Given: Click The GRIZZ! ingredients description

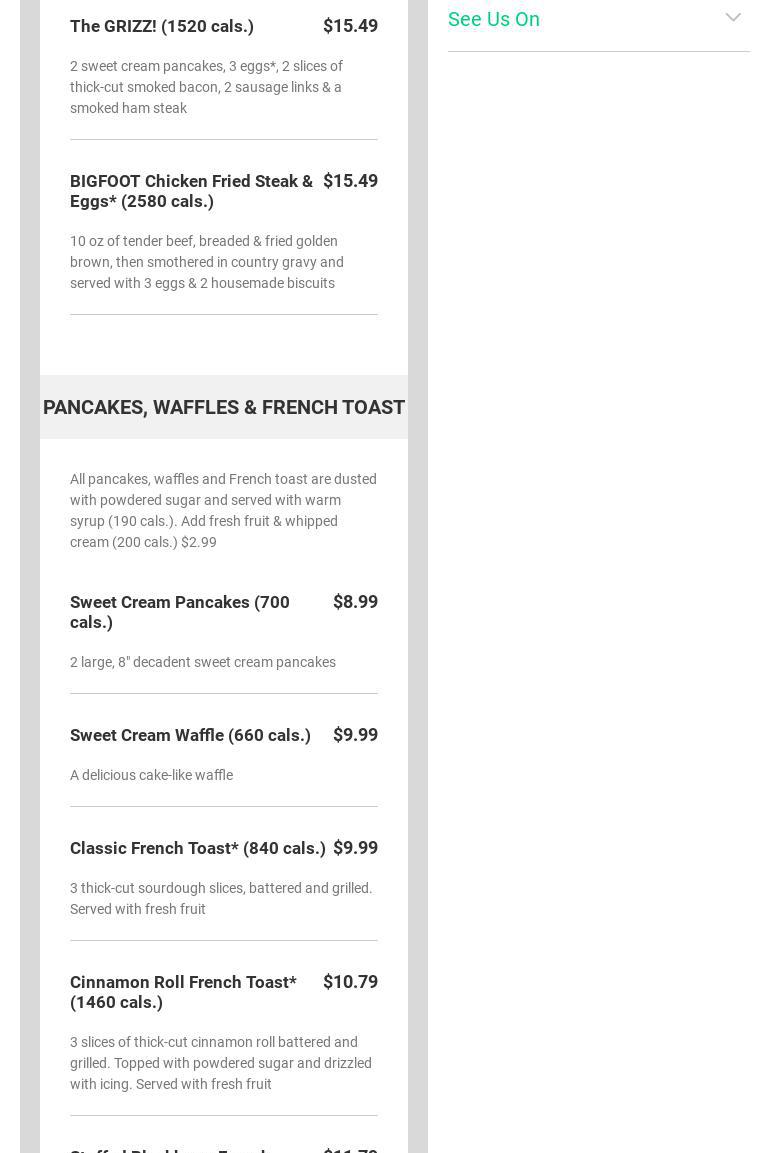Looking at the screenshot, I should (206, 87).
